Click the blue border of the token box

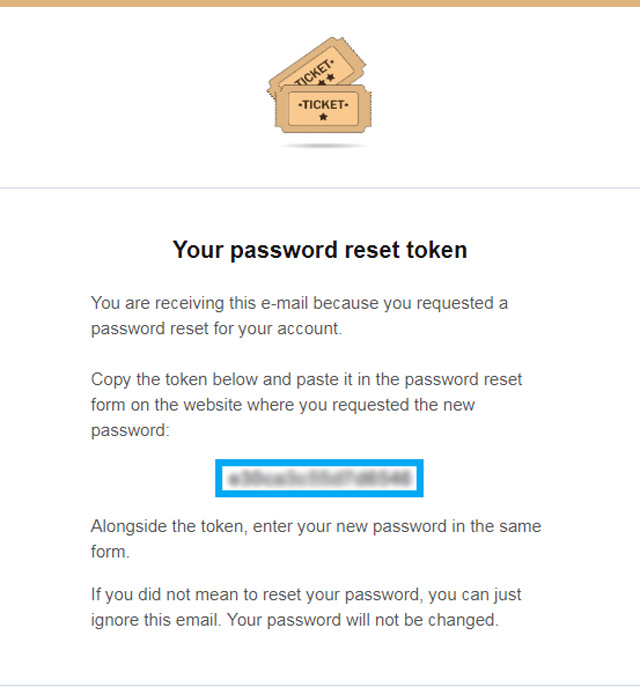(x=319, y=462)
